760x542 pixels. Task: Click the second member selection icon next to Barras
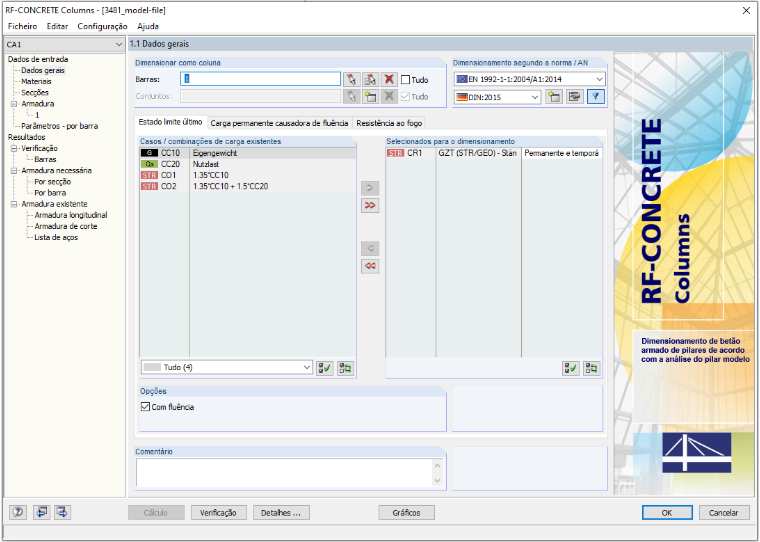371,80
